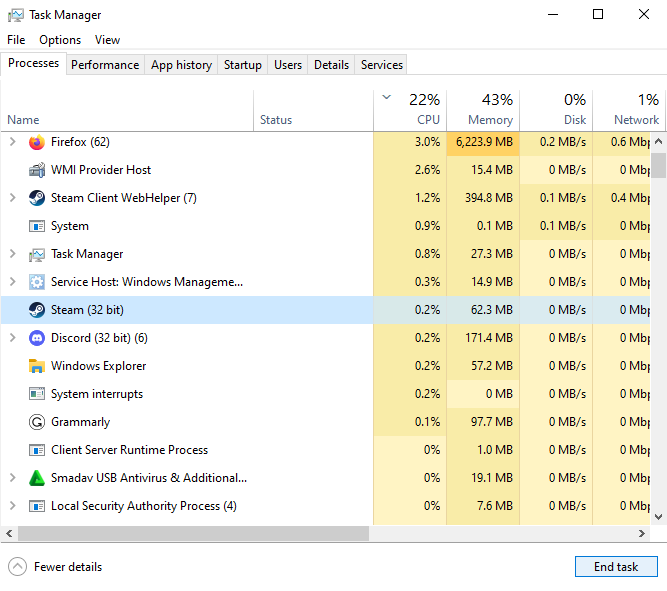Image resolution: width=667 pixels, height=591 pixels.
Task: Expand Service Host: Windows Management group
Action: pos(13,282)
